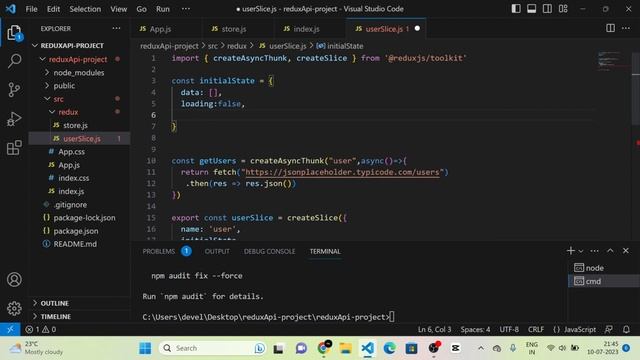Create a new terminal with plus icon
This screenshot has width=640, height=360.
pos(571,251)
